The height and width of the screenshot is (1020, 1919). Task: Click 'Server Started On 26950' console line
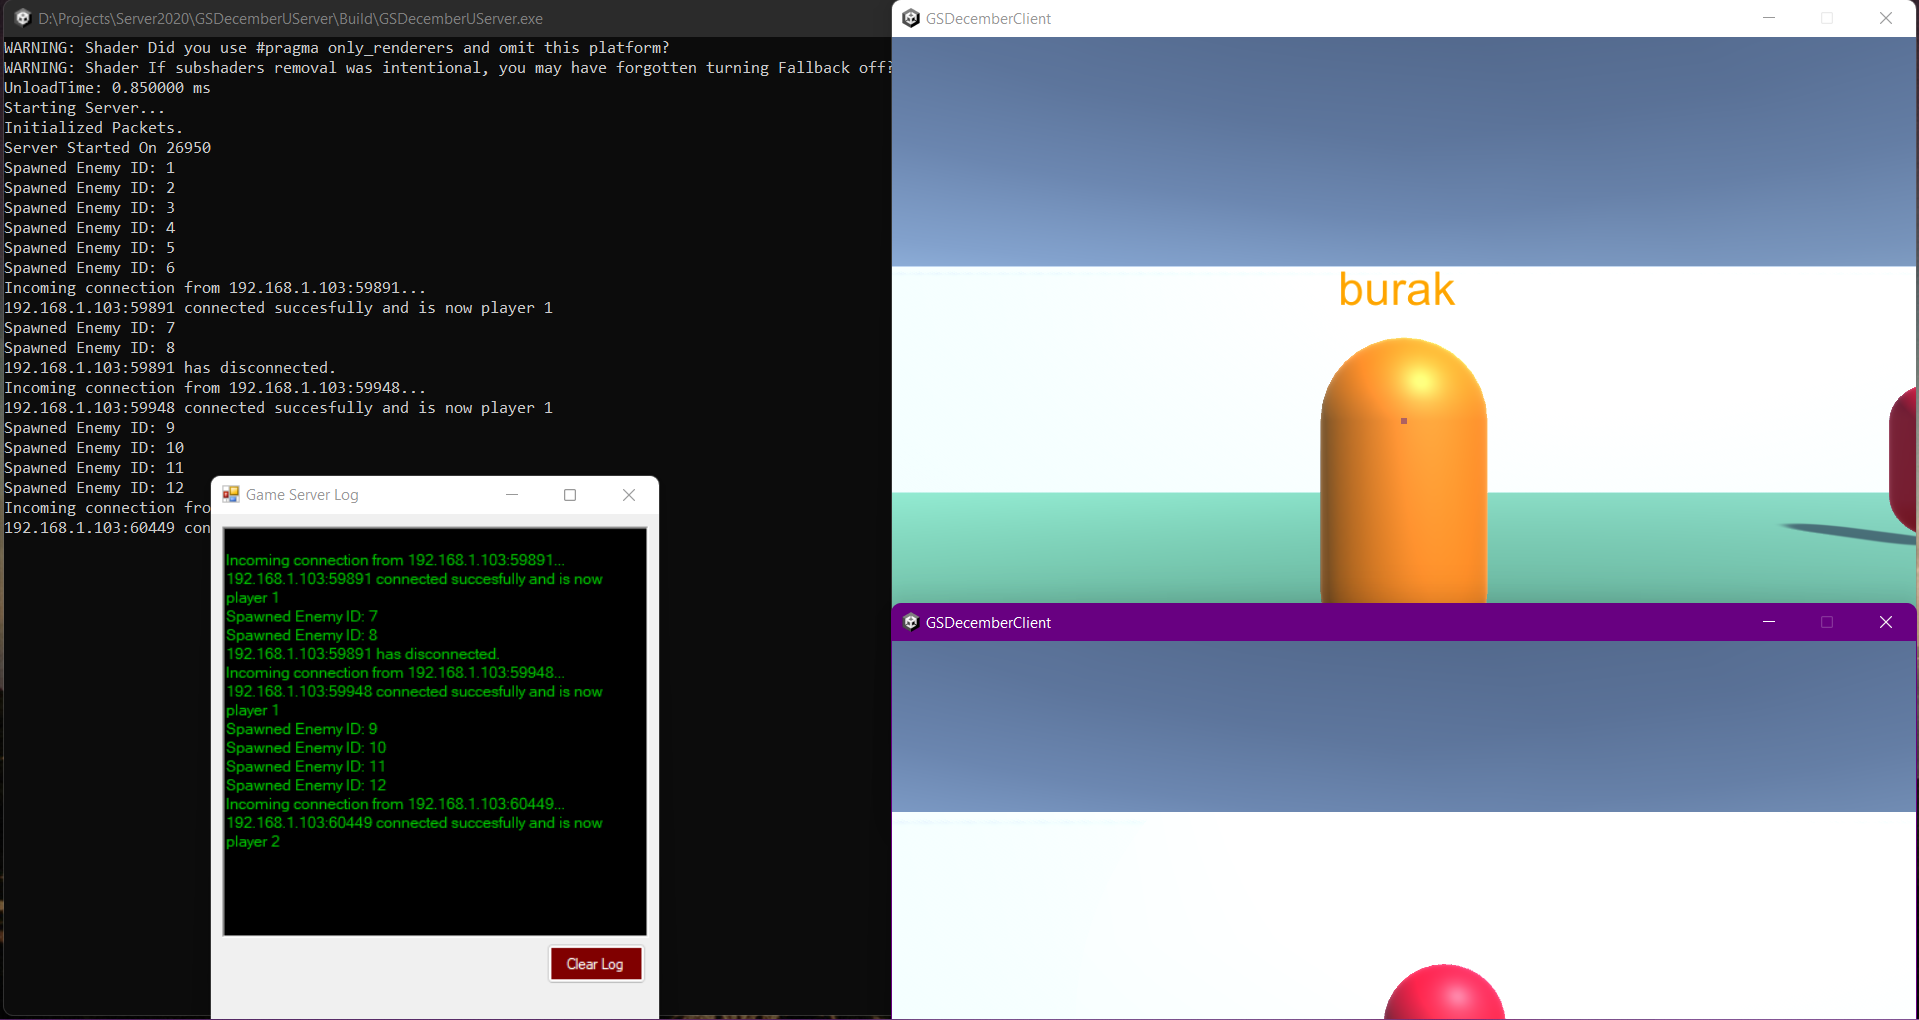coord(108,148)
